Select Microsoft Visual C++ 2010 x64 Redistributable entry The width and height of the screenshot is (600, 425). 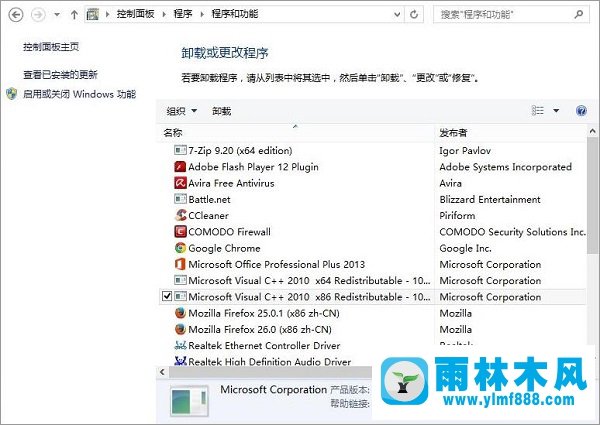309,281
